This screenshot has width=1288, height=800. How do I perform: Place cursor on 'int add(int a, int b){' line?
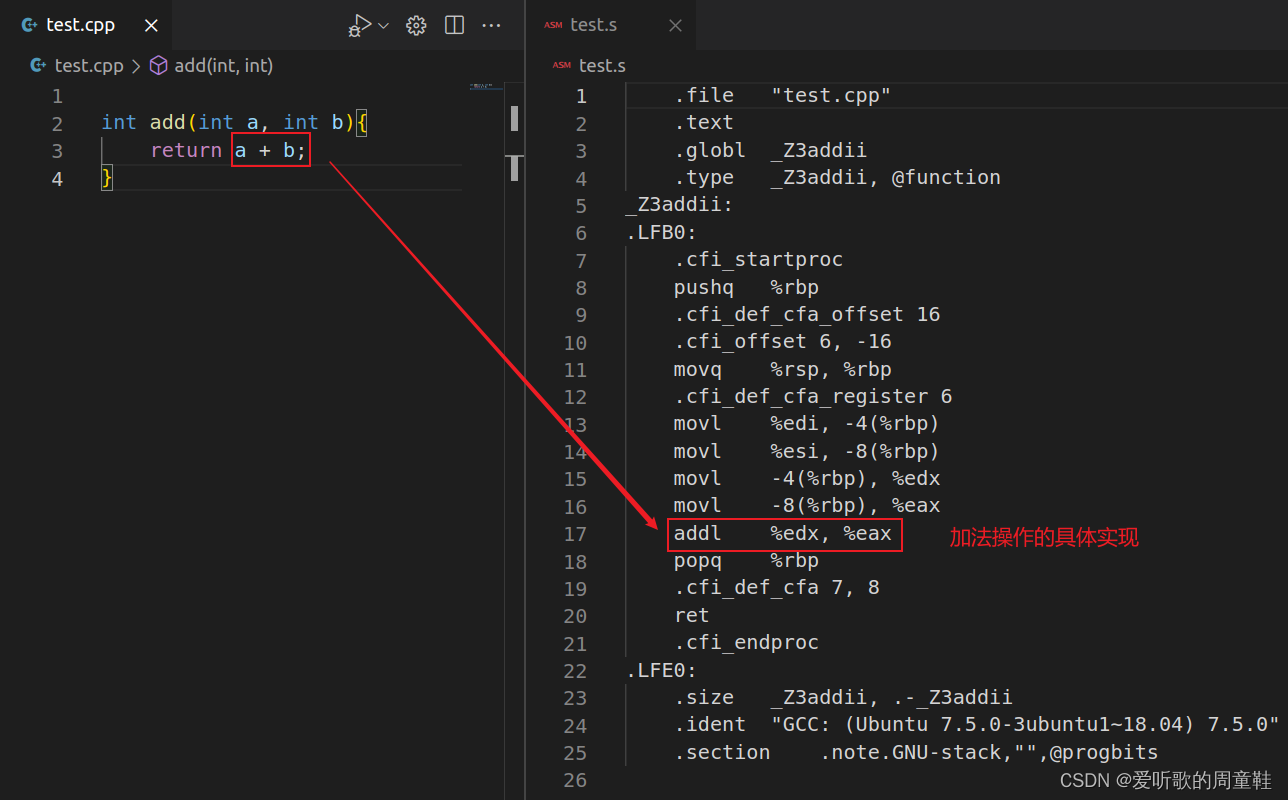[x=235, y=123]
